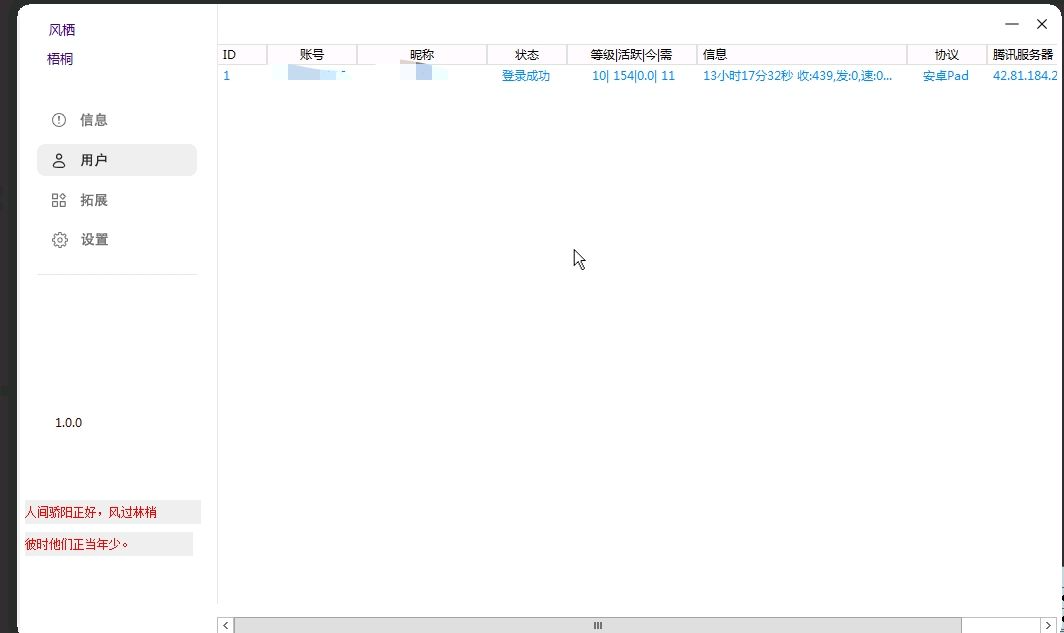Click the 账号 column header

click(x=312, y=55)
